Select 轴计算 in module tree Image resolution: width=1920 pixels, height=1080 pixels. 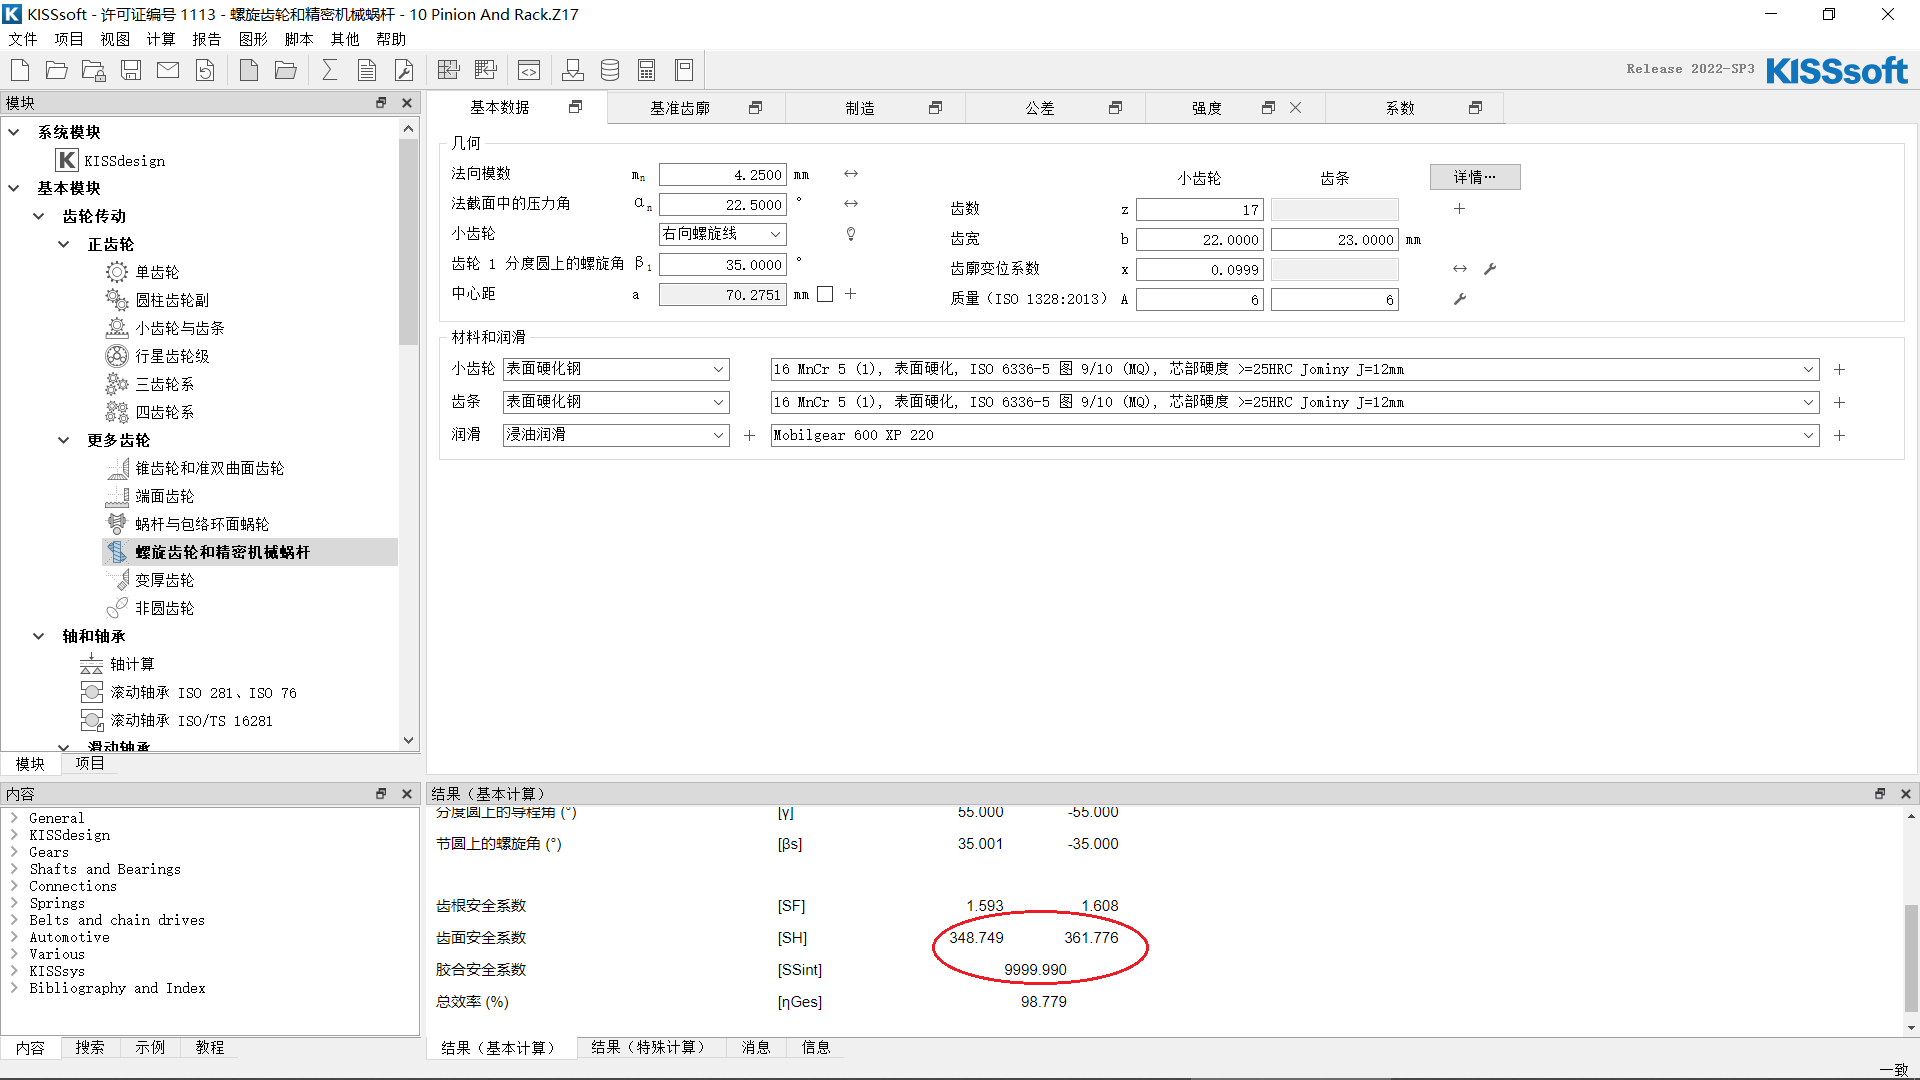[132, 664]
